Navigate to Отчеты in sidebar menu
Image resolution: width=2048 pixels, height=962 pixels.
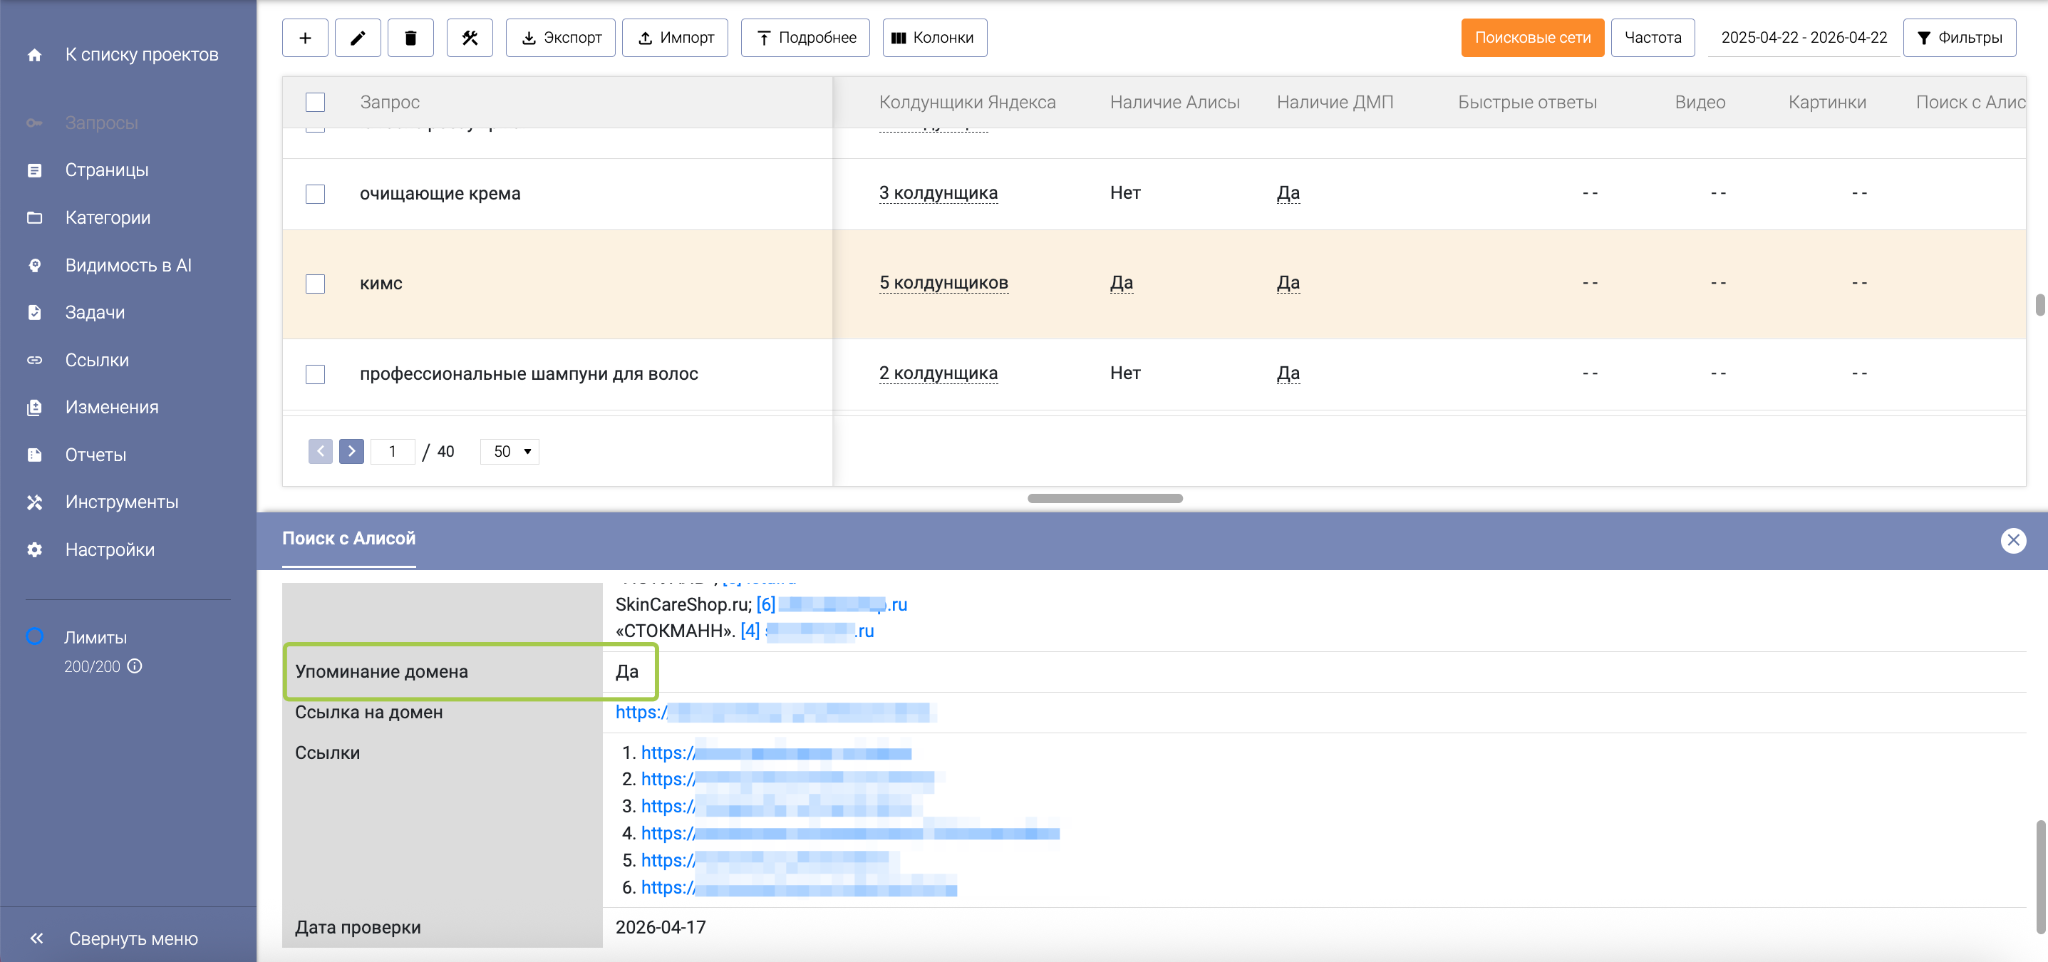tap(95, 455)
